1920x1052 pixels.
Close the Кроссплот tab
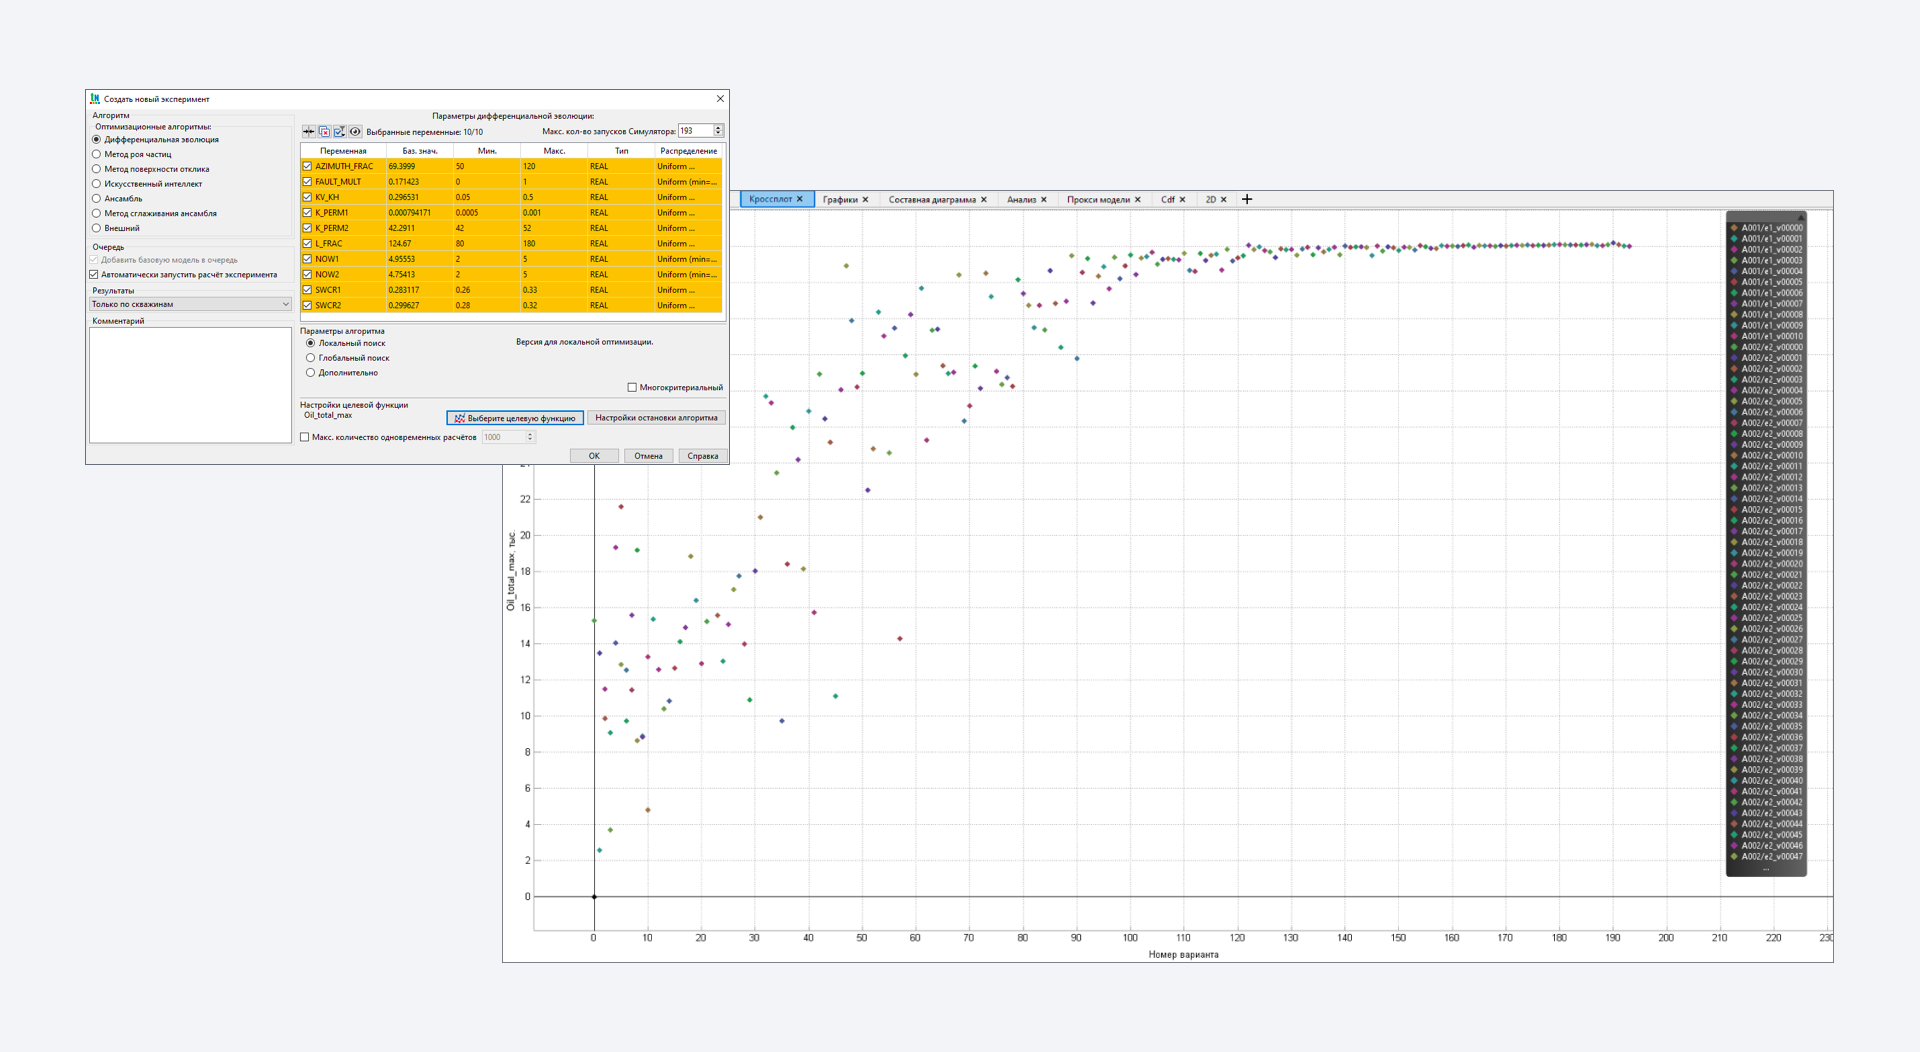800,199
